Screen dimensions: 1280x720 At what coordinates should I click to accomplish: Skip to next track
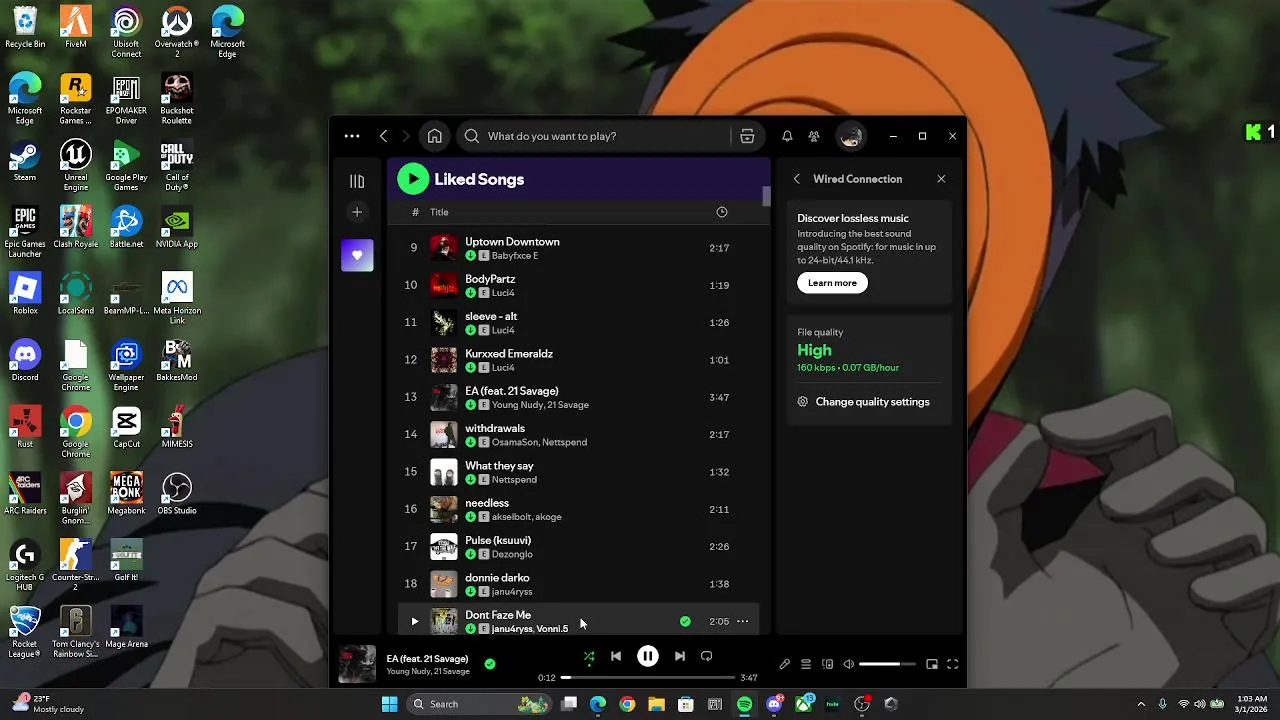(680, 656)
